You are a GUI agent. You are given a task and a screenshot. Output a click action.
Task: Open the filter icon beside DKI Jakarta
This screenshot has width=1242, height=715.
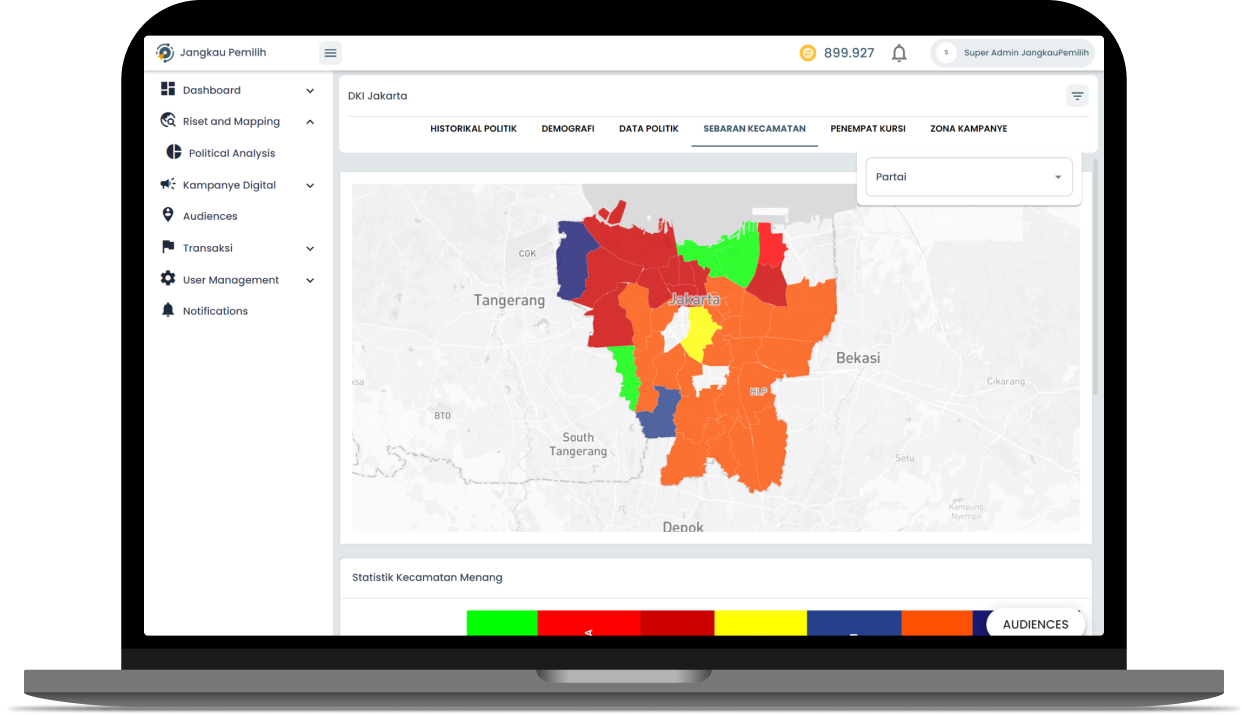1077,96
